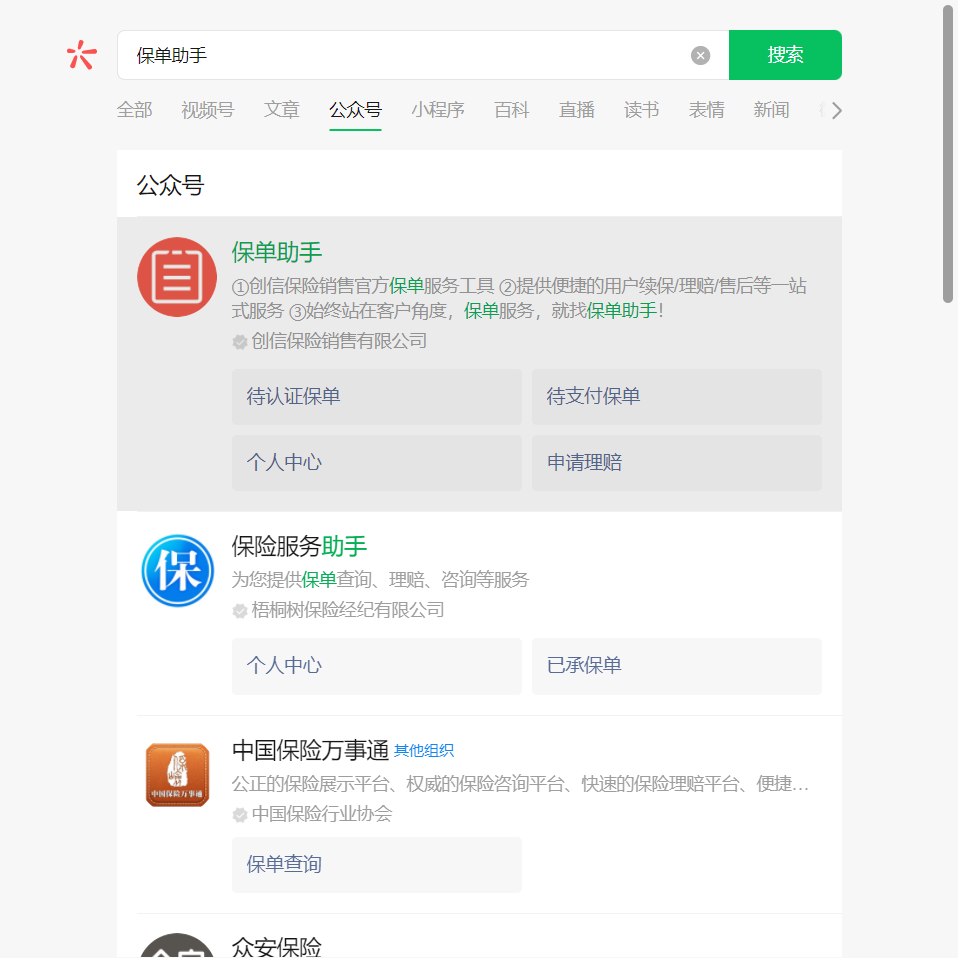Switch to the 视频号 tab
The image size is (958, 958).
coord(208,110)
